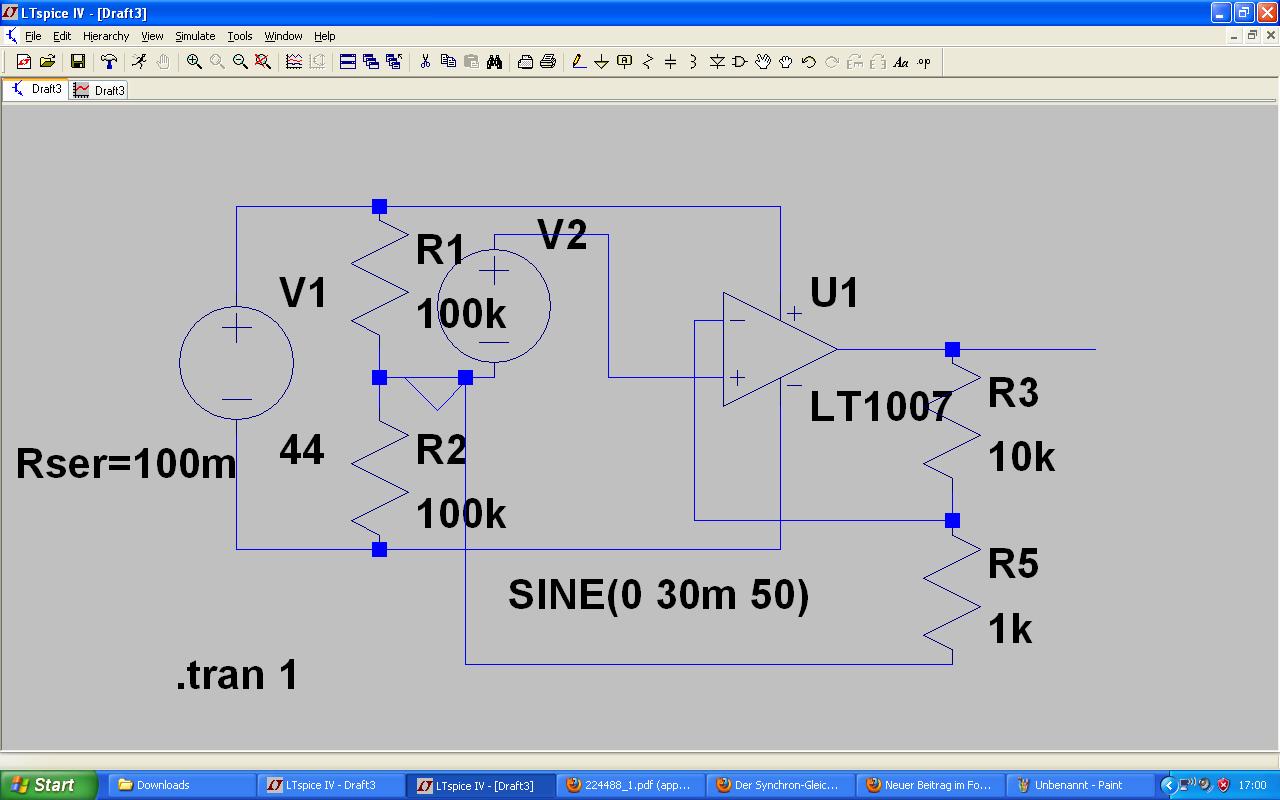Place a Capacitor from the toolbar

point(671,62)
